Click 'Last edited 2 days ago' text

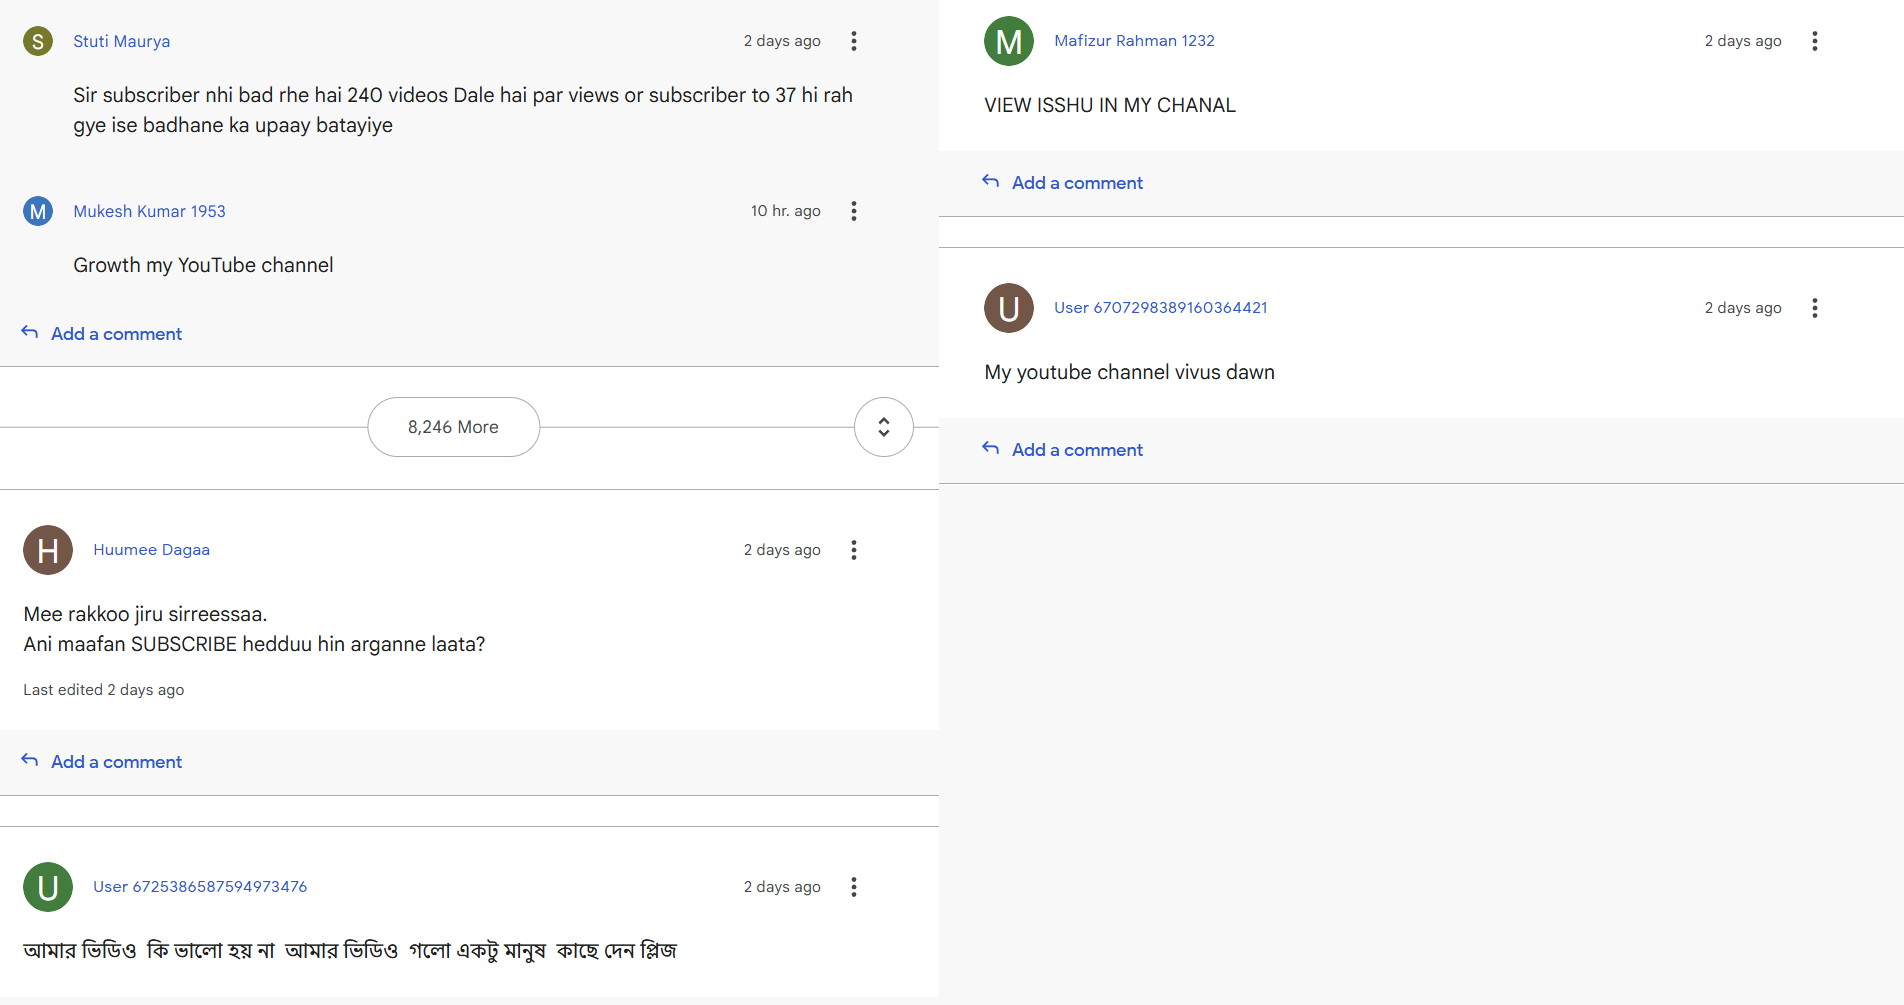(104, 690)
